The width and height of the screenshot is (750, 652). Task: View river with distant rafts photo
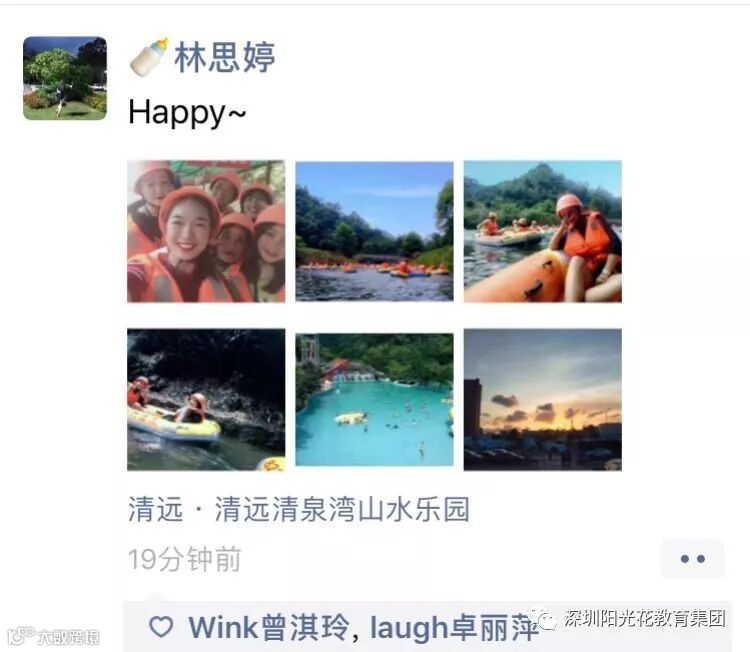coord(375,232)
